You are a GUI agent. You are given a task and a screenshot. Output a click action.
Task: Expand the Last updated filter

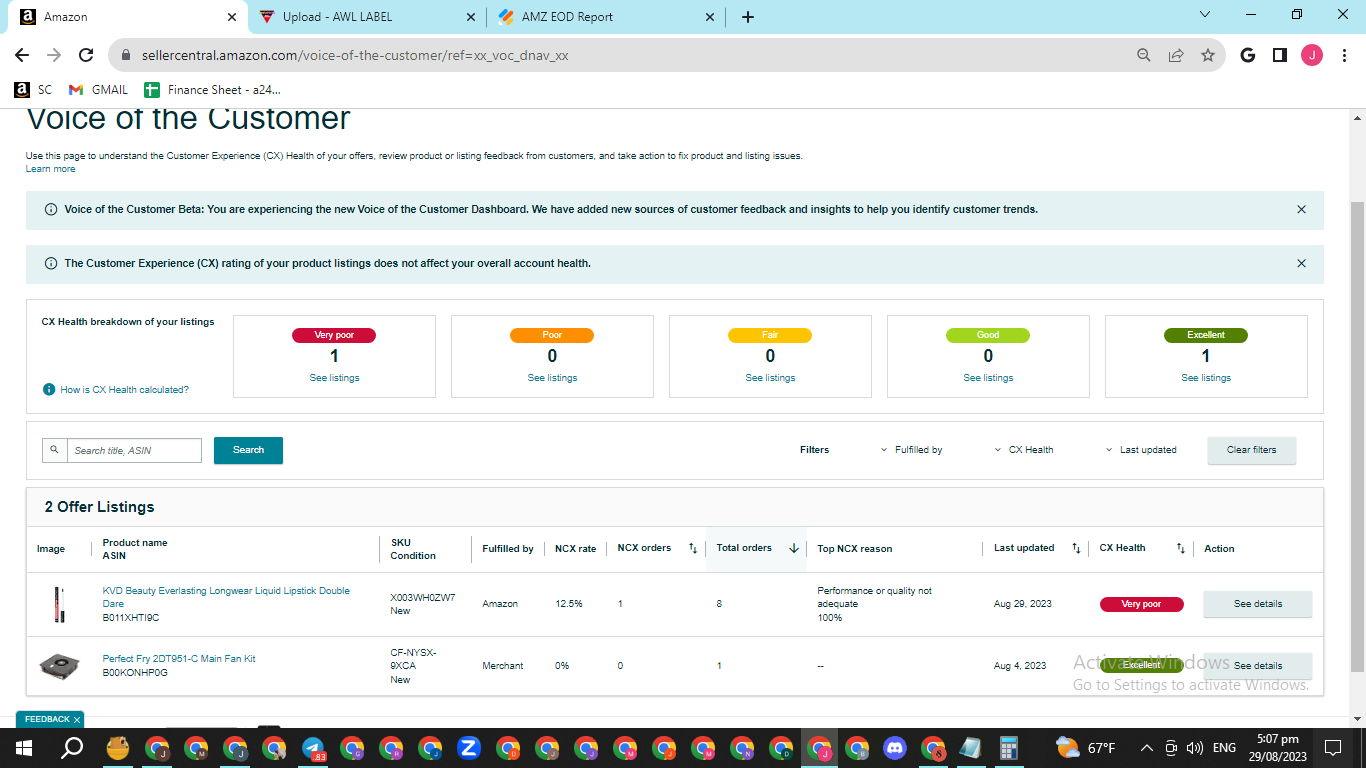point(1141,450)
